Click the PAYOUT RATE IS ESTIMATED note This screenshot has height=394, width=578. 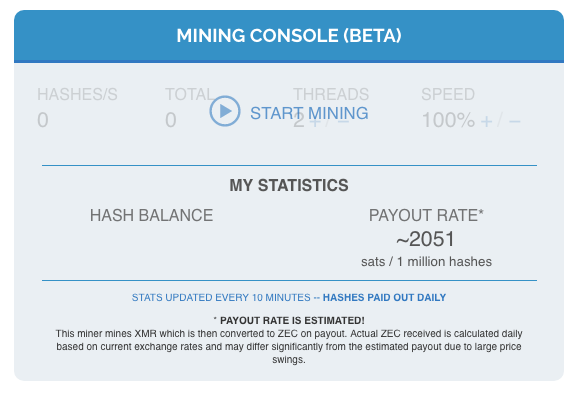coord(289,320)
